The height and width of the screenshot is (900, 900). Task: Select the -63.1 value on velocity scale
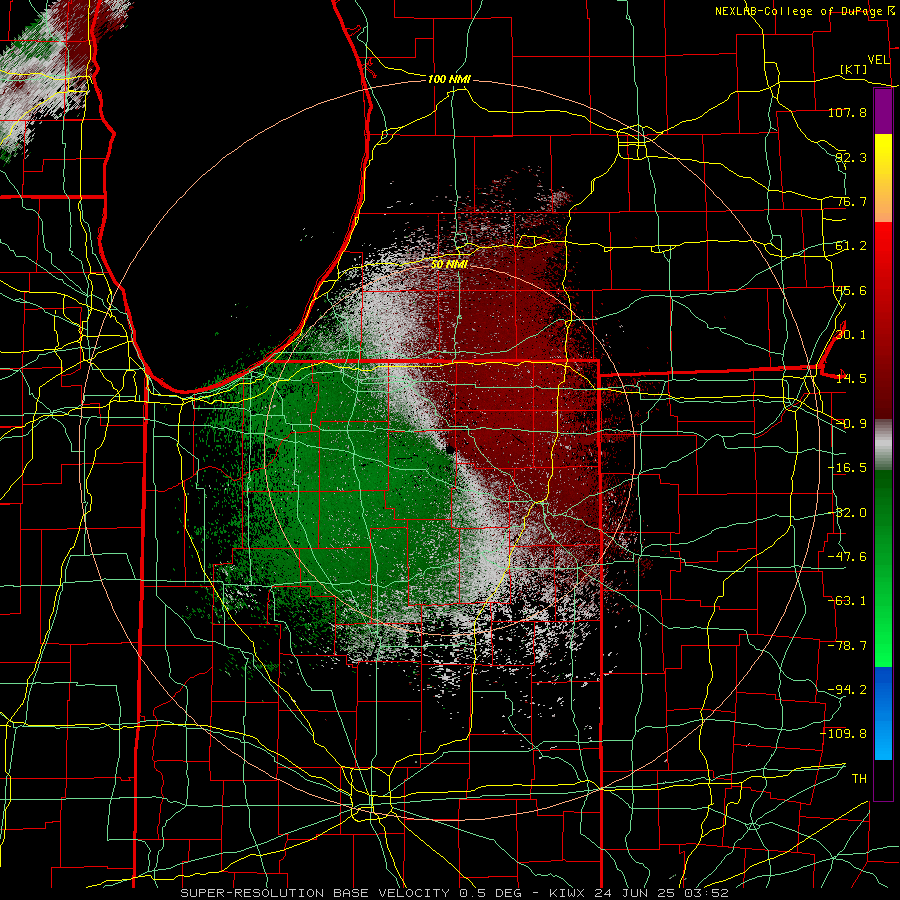click(x=847, y=601)
